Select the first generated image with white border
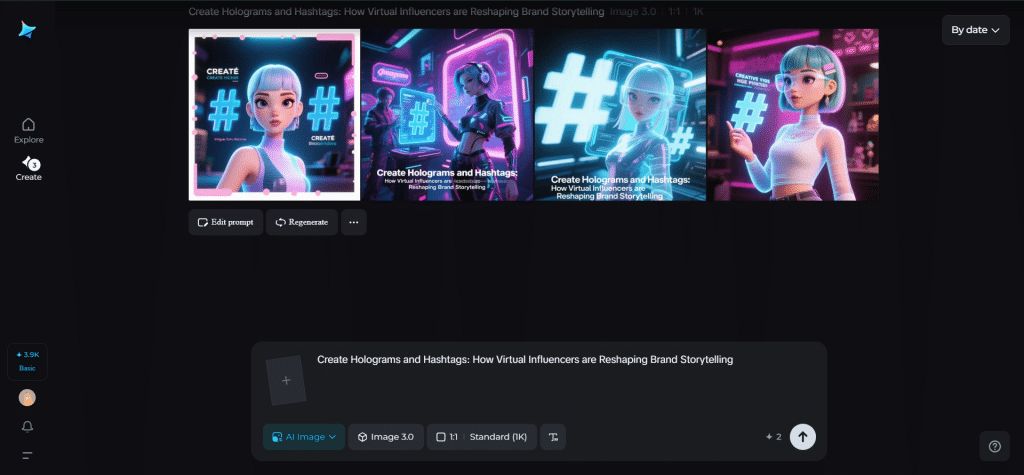This screenshot has height=475, width=1024. (x=274, y=114)
